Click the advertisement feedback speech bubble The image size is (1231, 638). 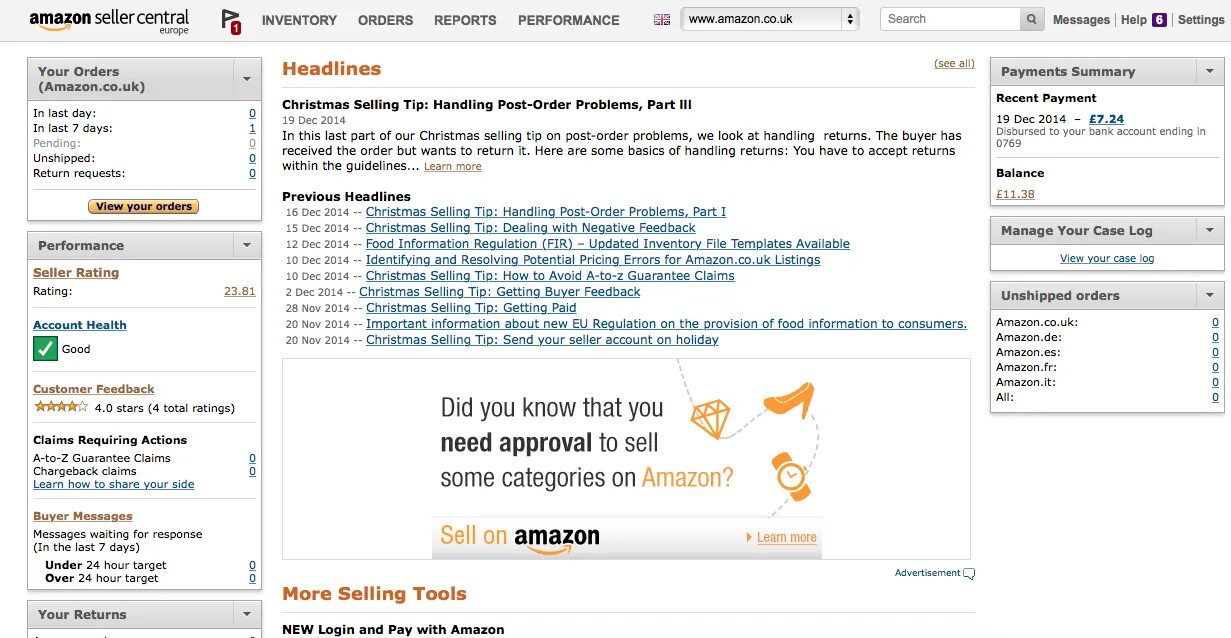point(968,573)
